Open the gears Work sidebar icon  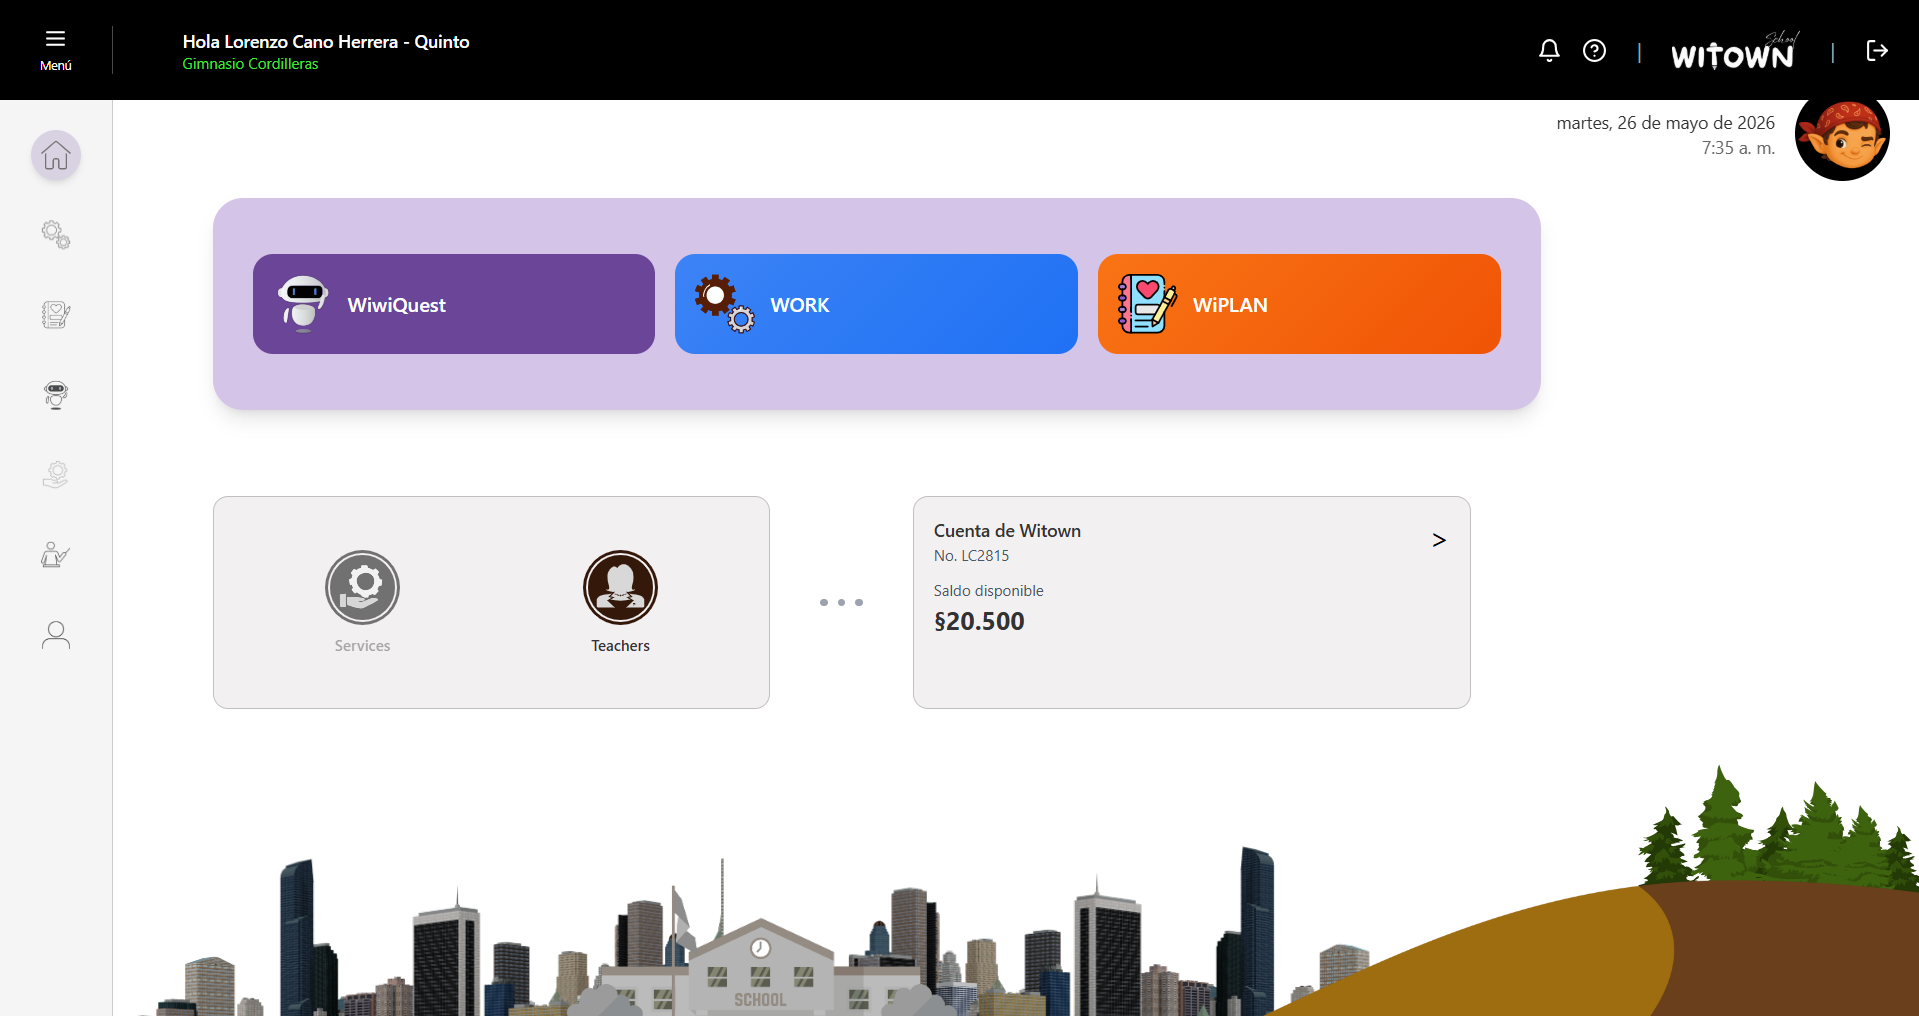56,235
